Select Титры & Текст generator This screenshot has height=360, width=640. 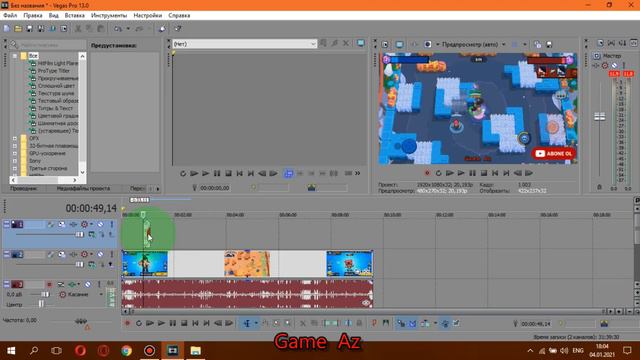coord(56,108)
